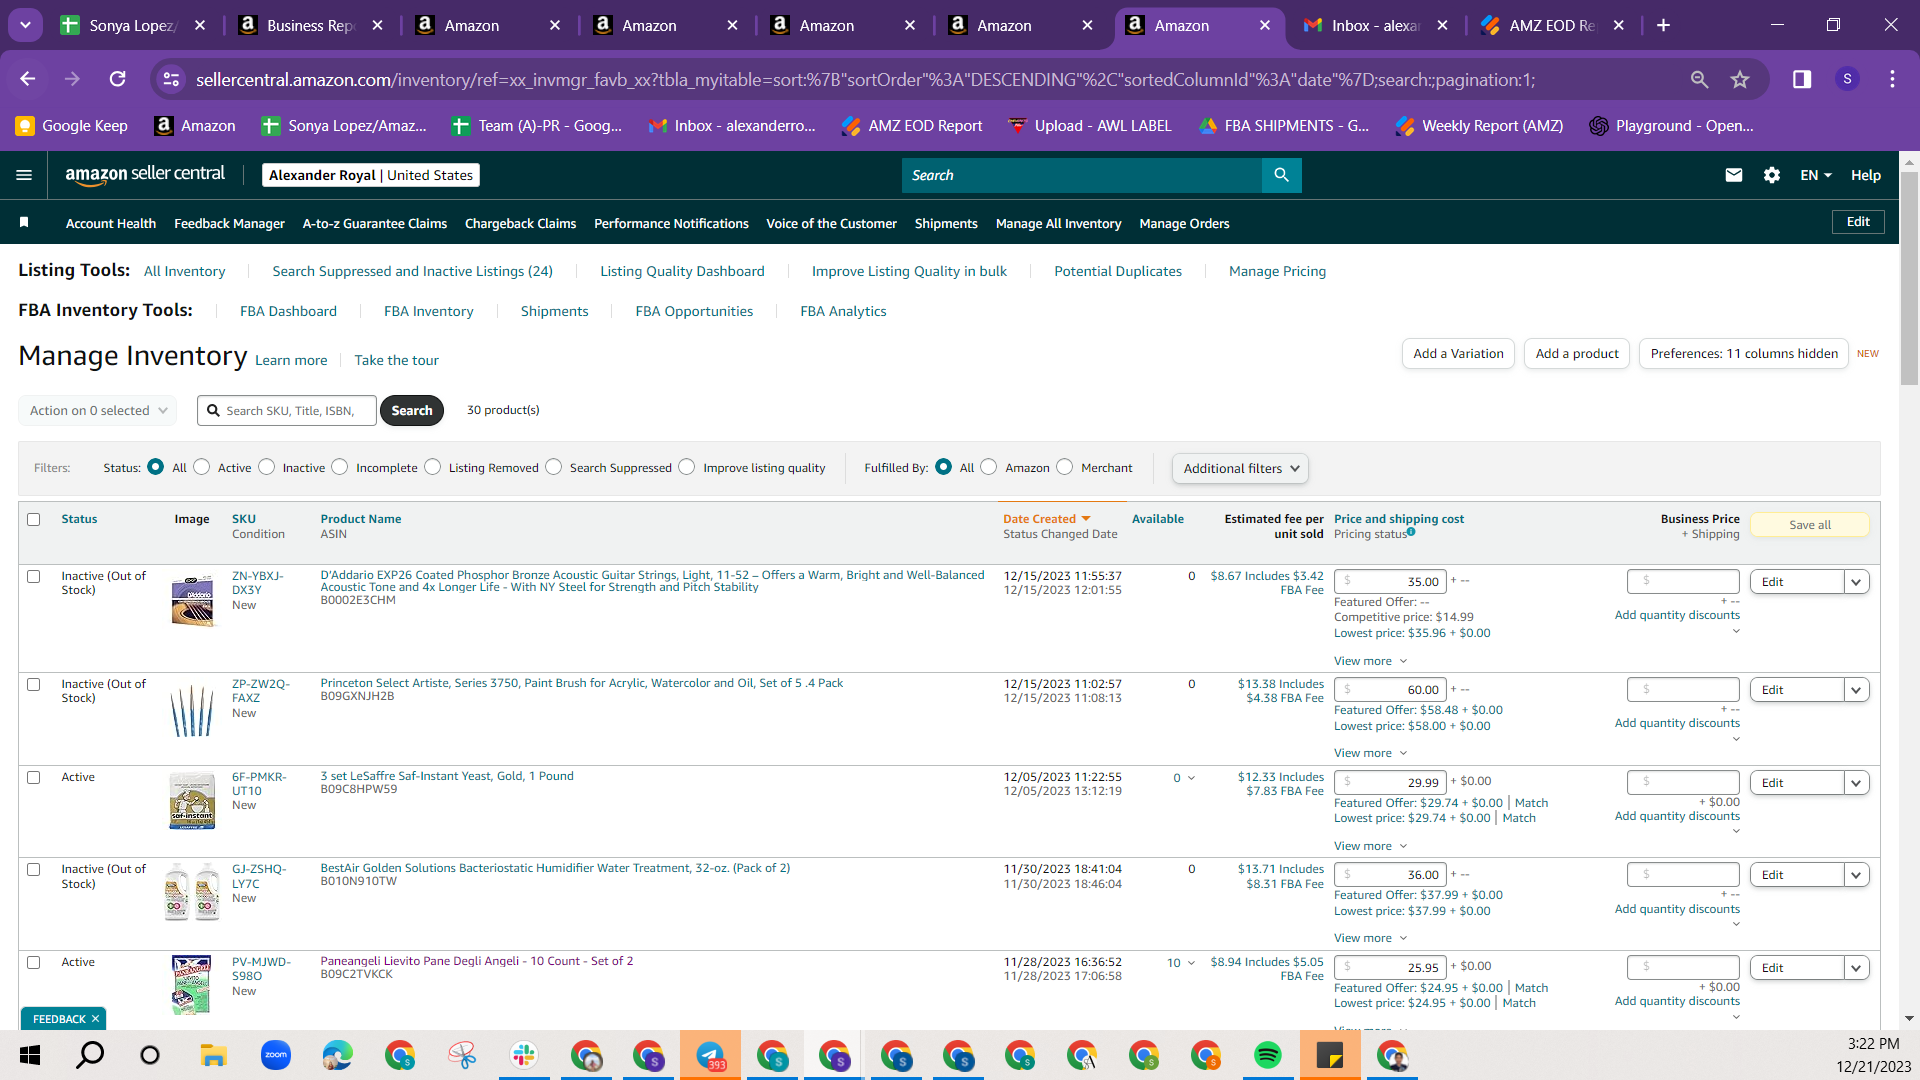Go to Manage Orders in navigation bar
Image resolution: width=1920 pixels, height=1080 pixels.
[1184, 223]
